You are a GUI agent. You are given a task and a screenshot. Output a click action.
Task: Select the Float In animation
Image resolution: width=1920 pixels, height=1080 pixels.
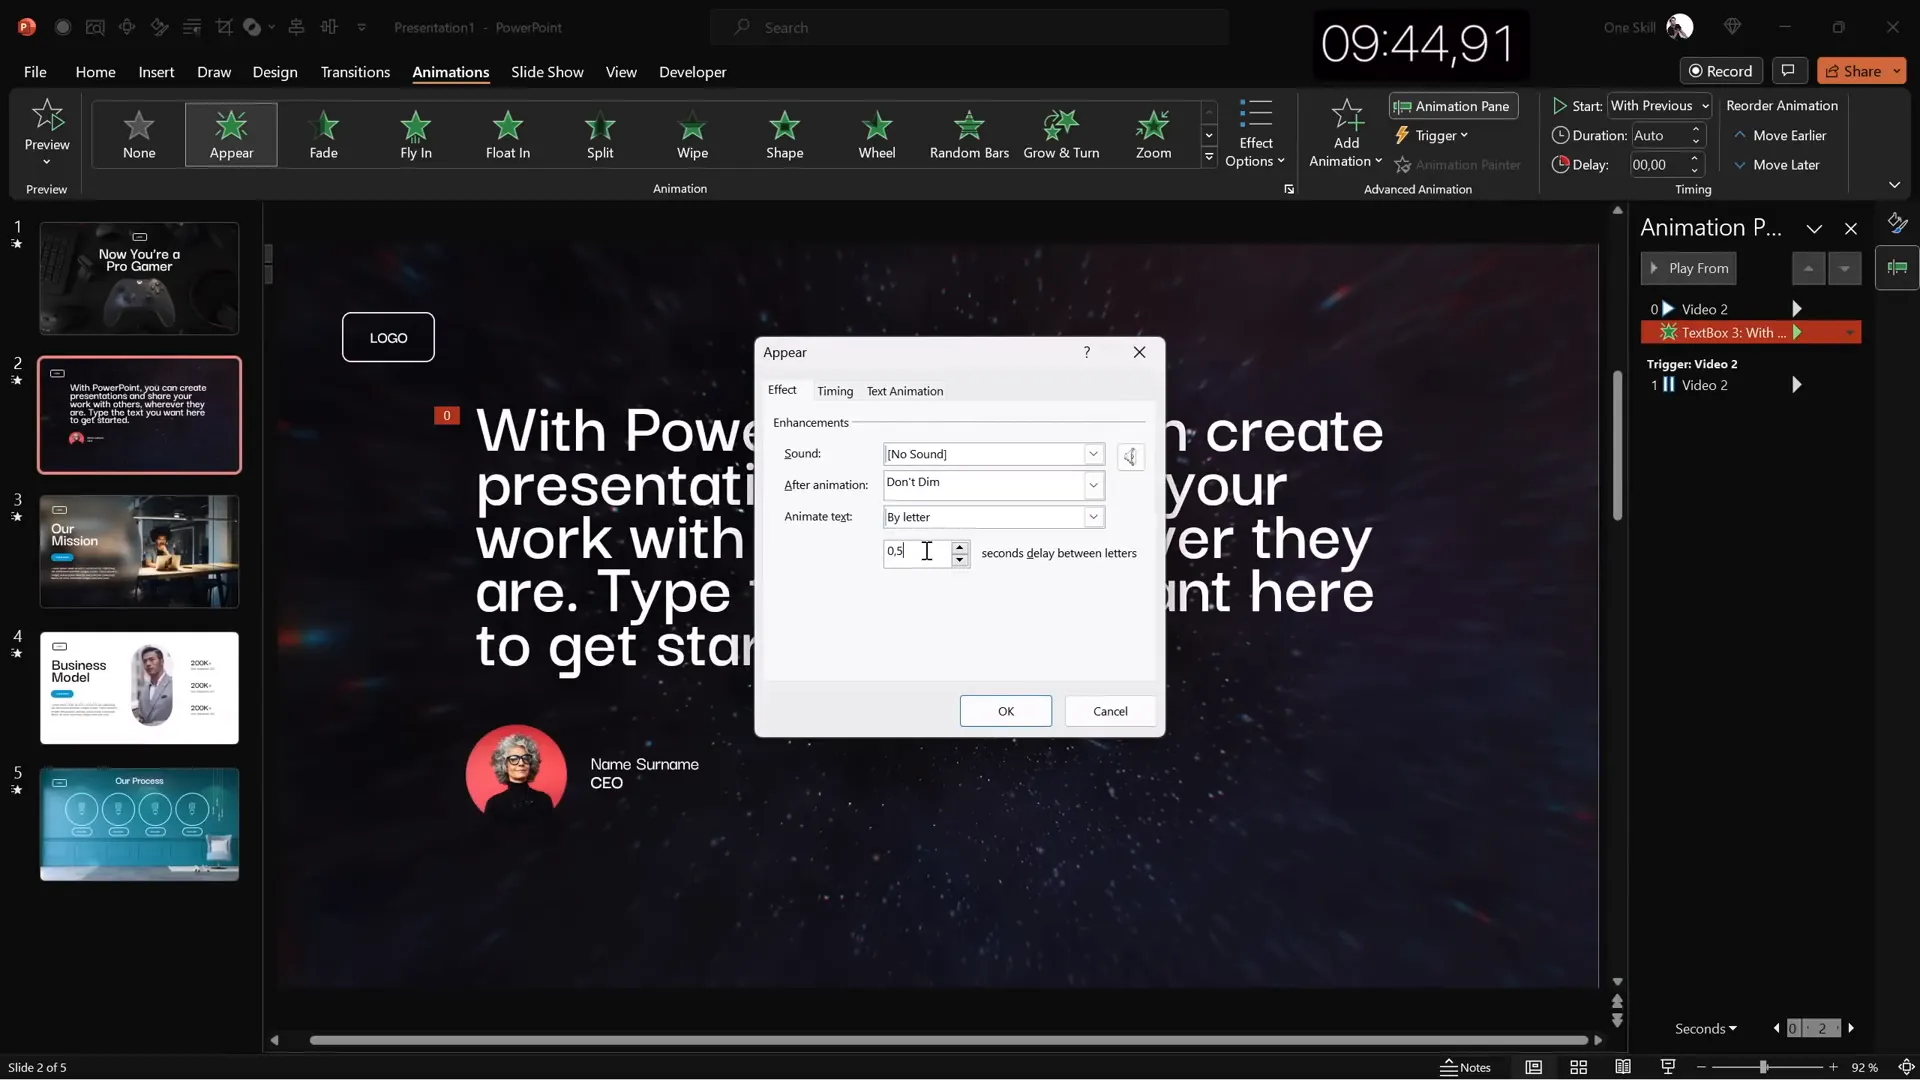(508, 135)
